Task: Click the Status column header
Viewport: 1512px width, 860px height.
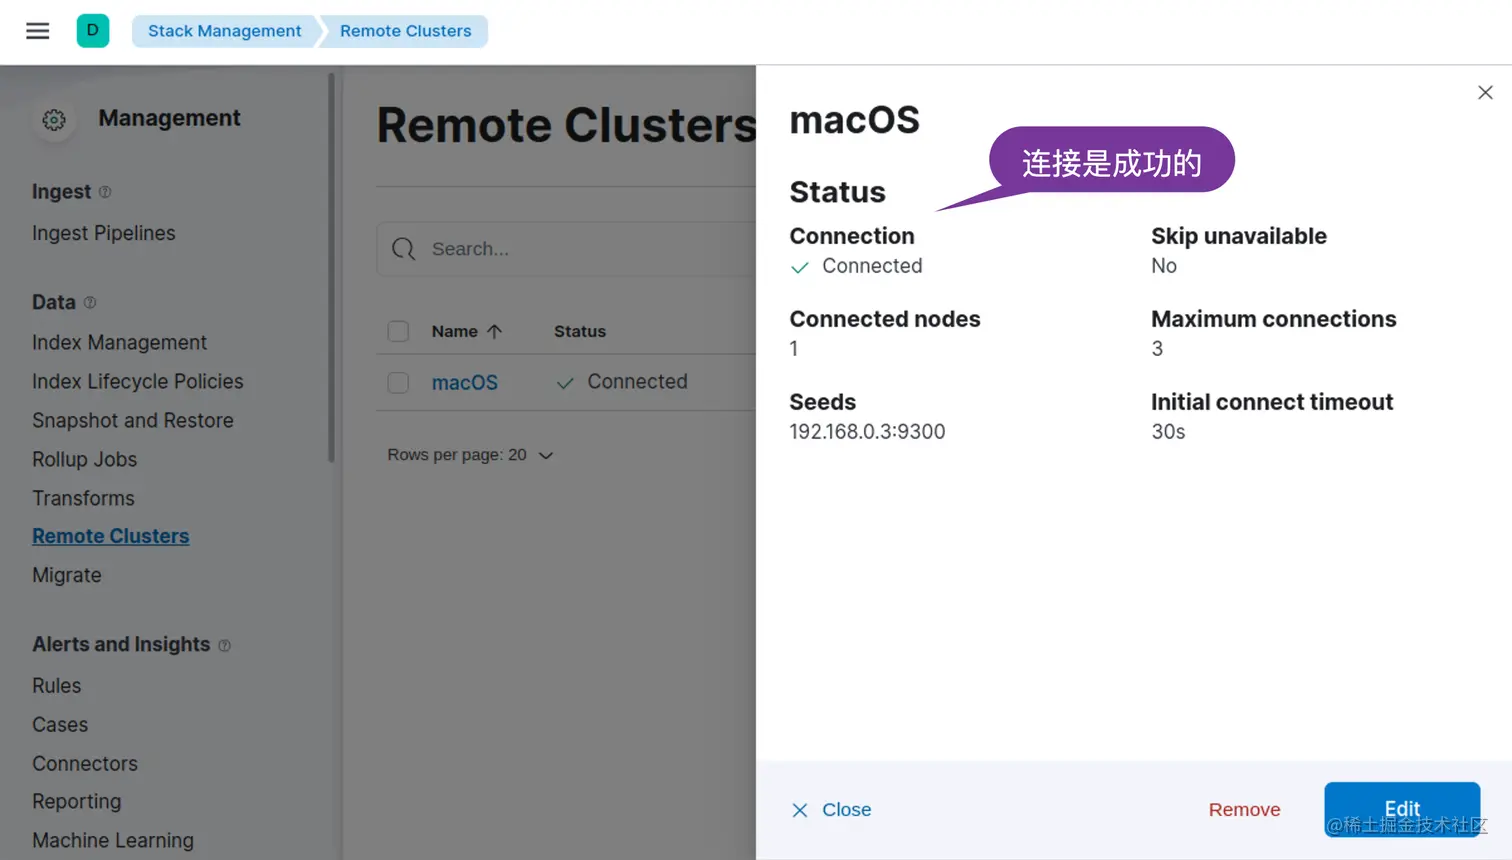Action: [580, 331]
